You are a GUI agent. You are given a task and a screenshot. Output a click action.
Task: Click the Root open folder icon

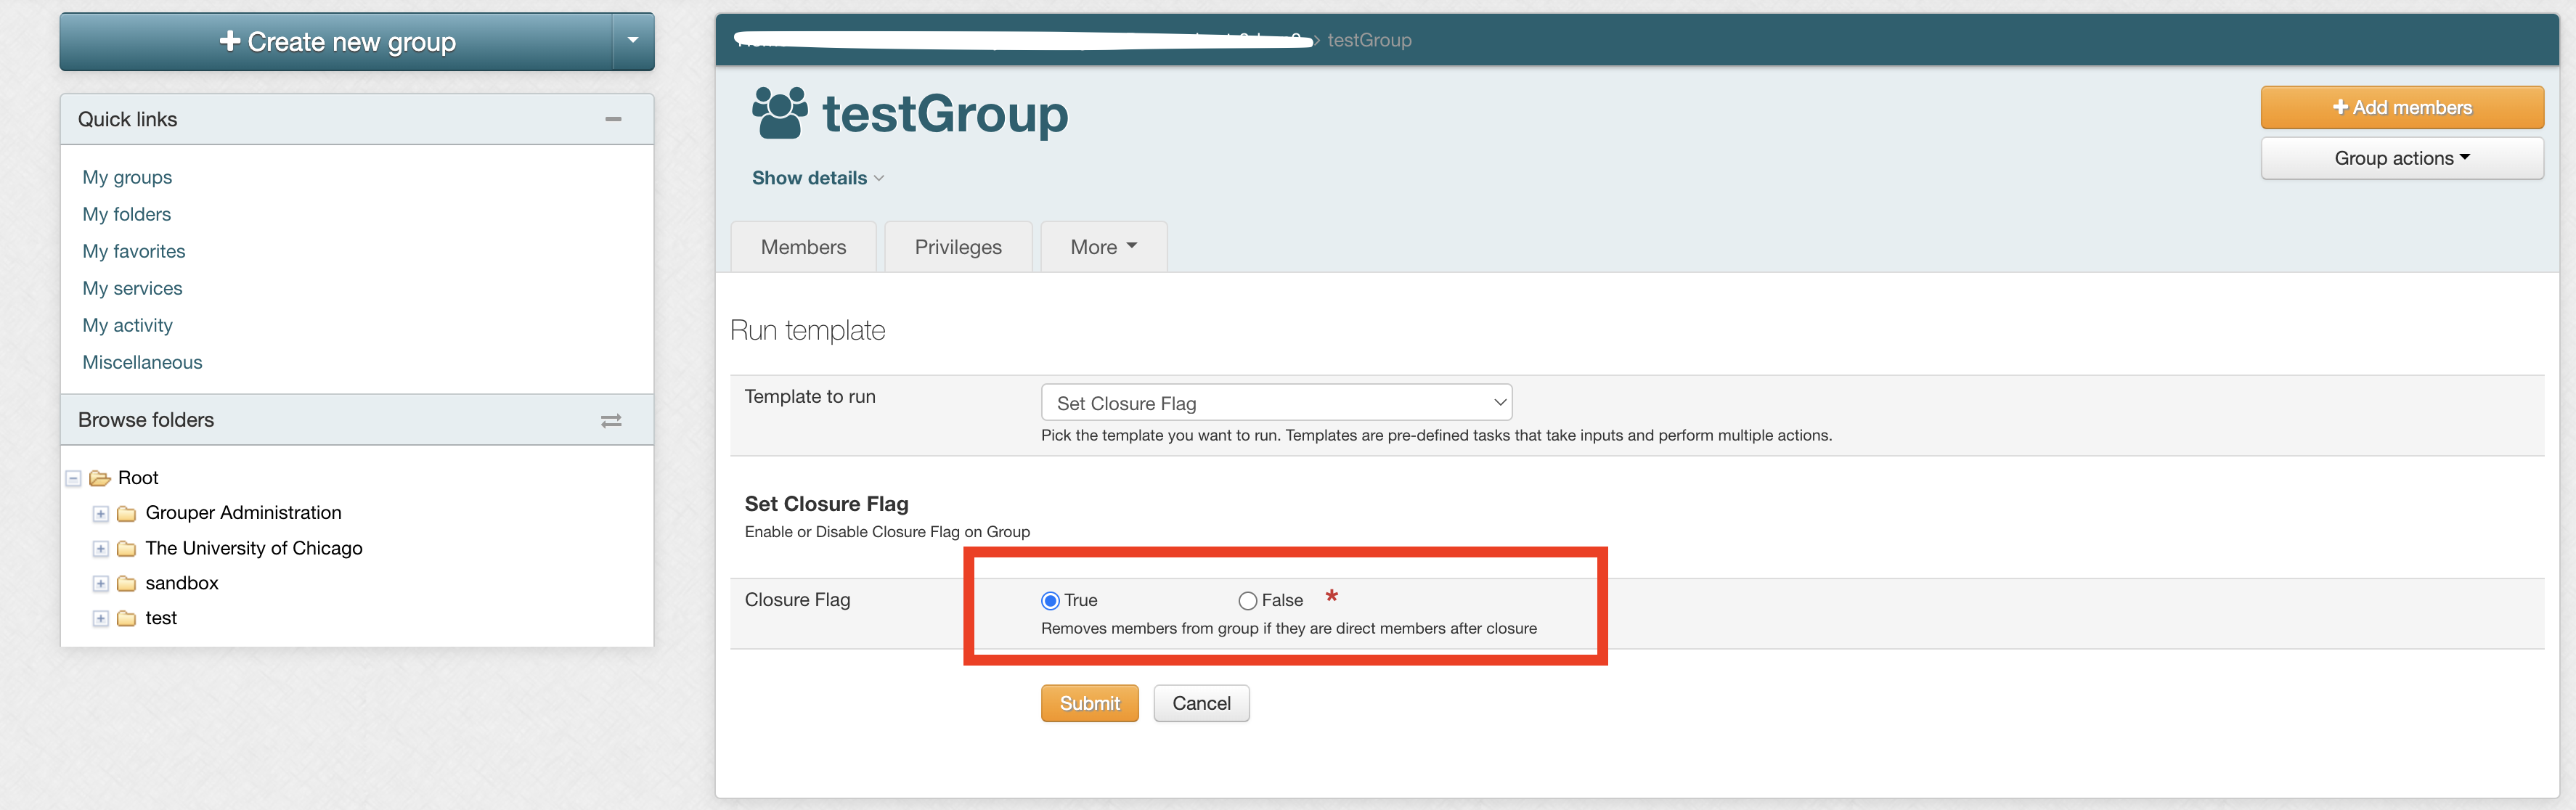coord(100,478)
